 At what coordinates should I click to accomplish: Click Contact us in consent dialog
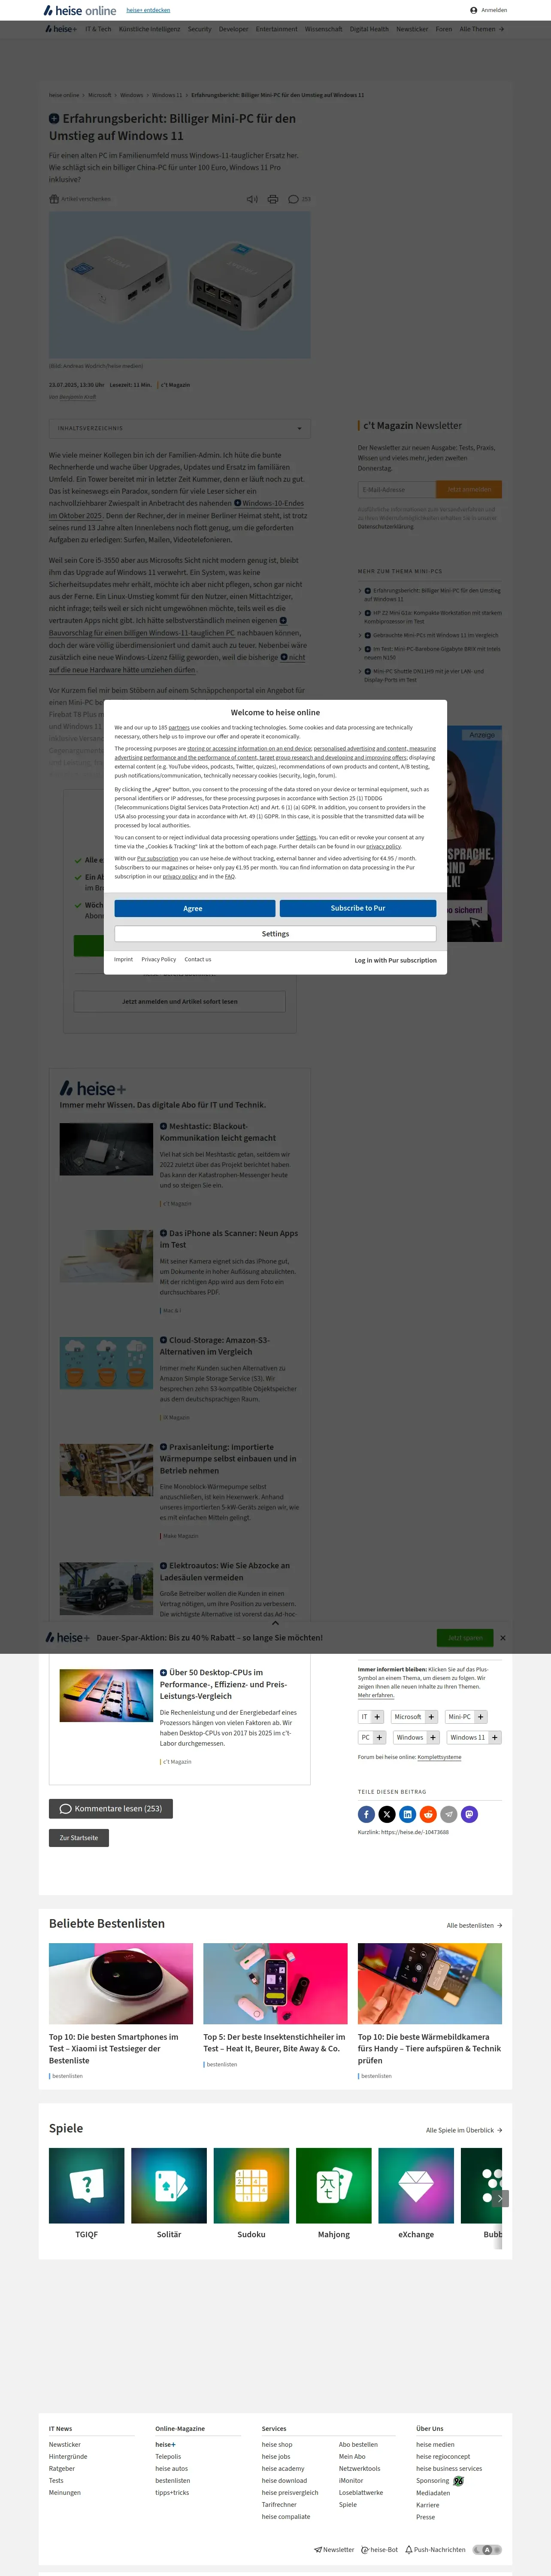(x=197, y=959)
